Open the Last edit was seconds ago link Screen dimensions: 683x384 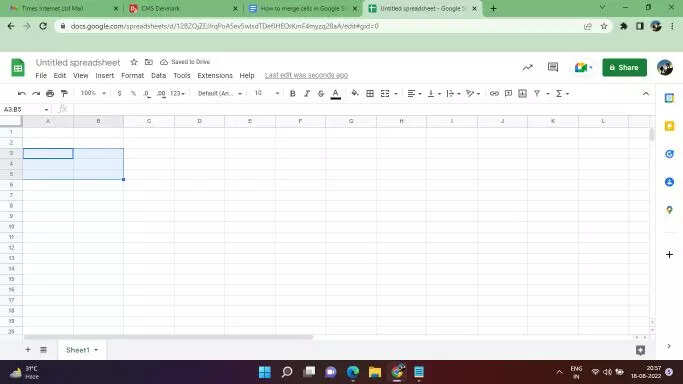pyautogui.click(x=306, y=75)
